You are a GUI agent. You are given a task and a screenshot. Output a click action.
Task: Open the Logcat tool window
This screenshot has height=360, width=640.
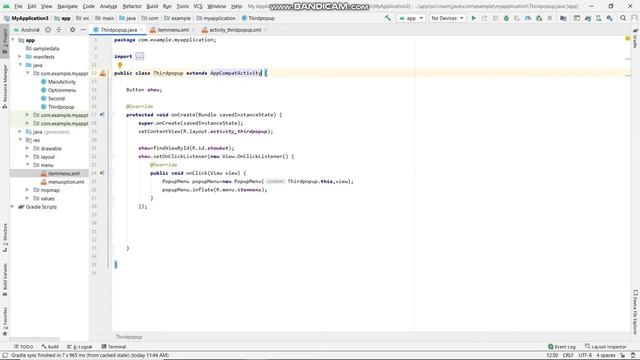(x=80, y=347)
